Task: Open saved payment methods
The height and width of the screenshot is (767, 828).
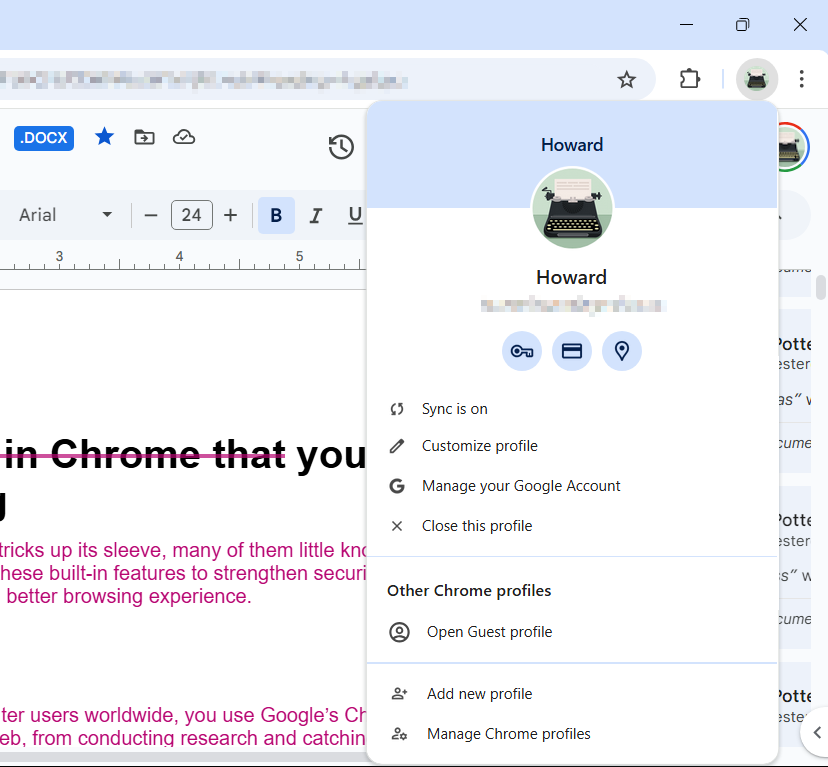Action: [571, 351]
